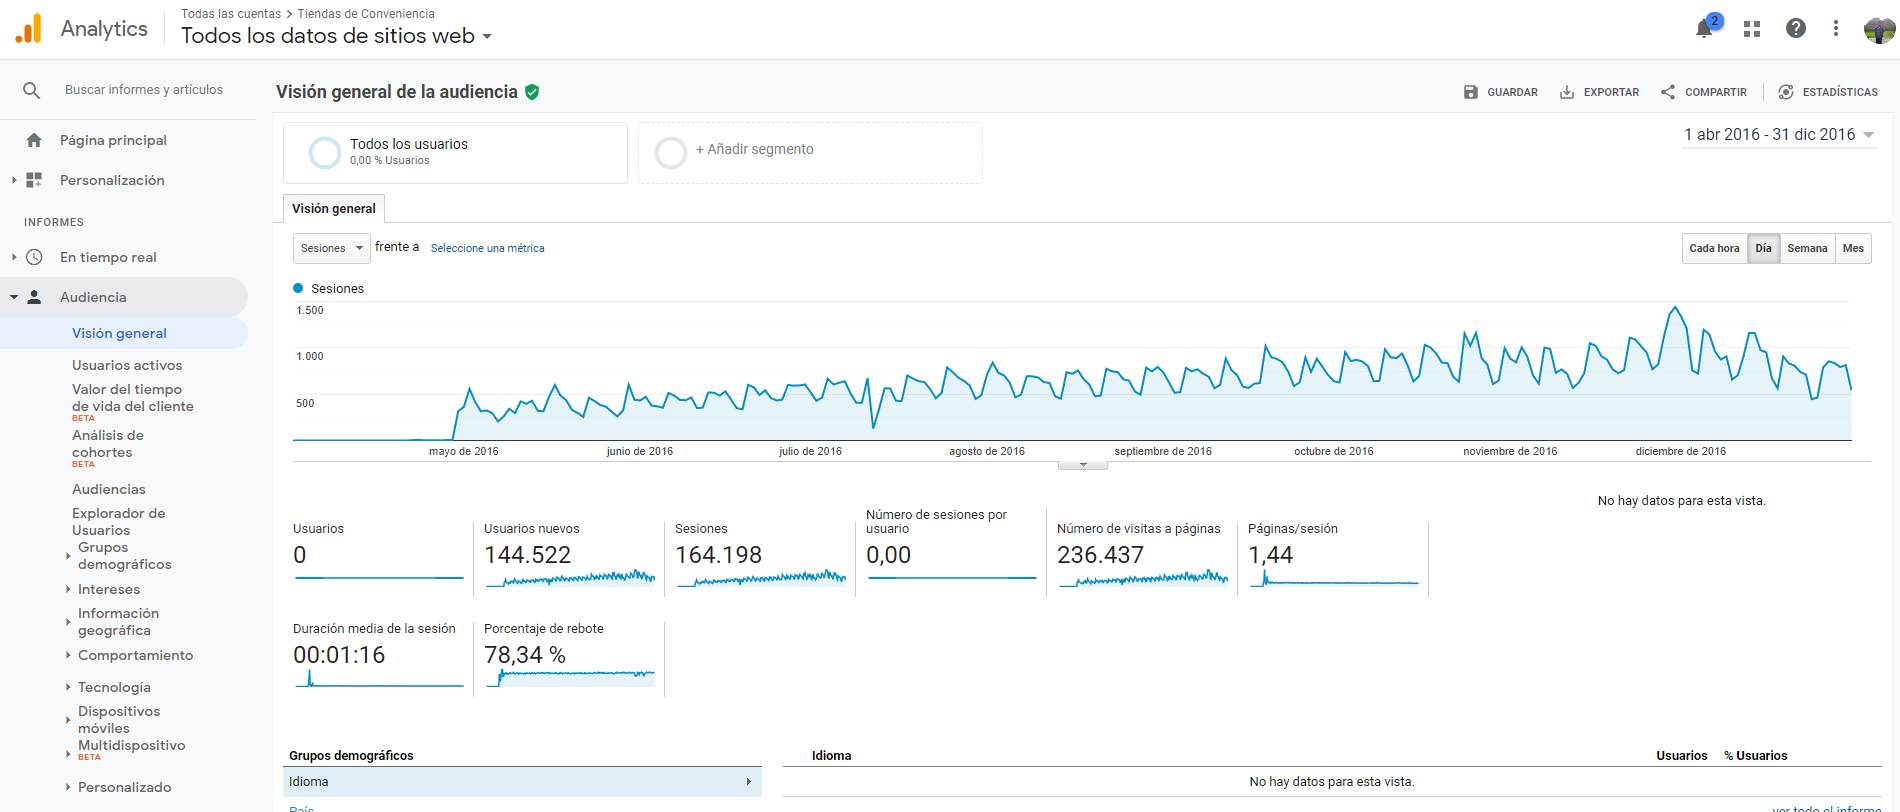The height and width of the screenshot is (812, 1900).
Task: Click the Buscar informes search field
Action: (144, 90)
